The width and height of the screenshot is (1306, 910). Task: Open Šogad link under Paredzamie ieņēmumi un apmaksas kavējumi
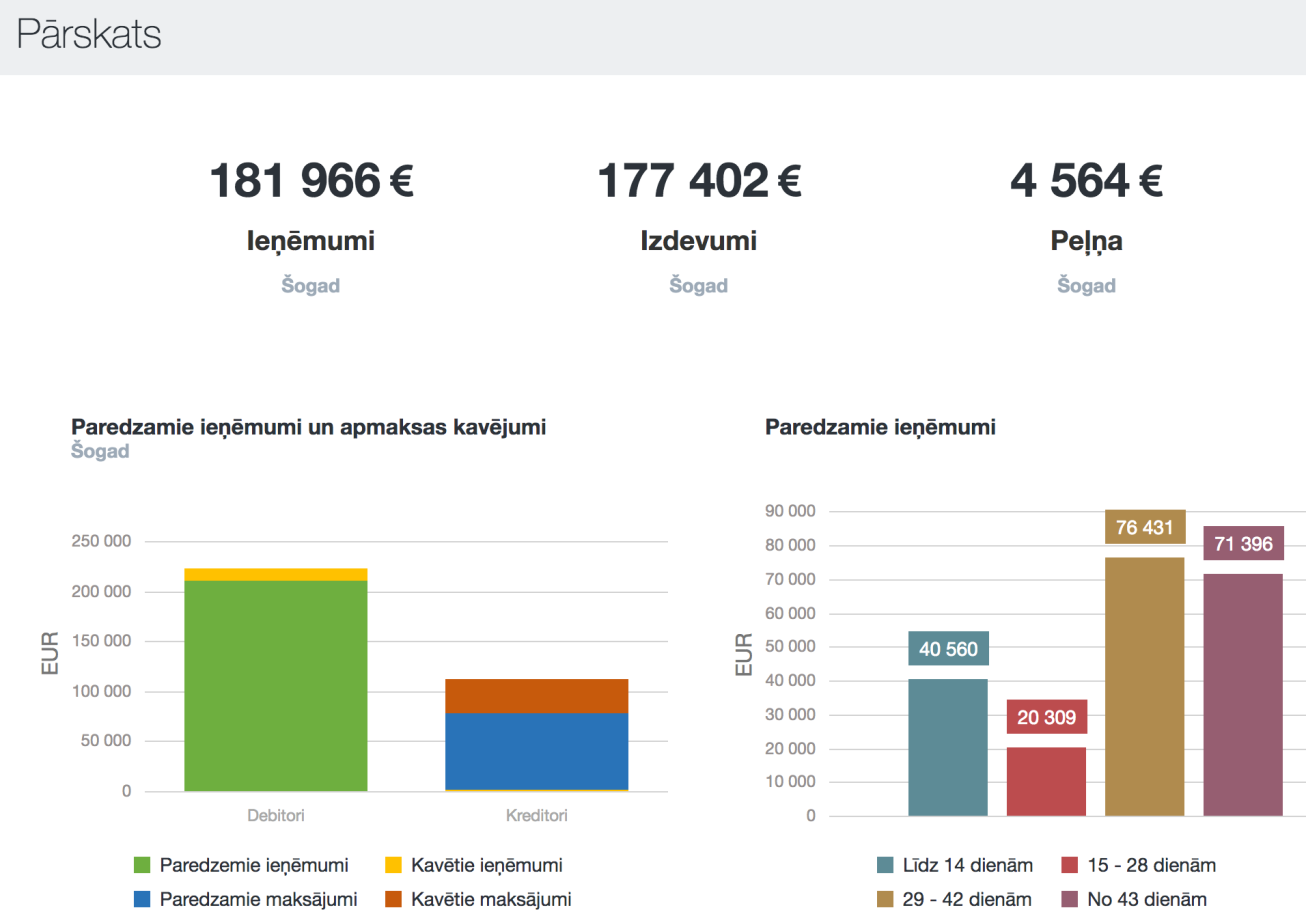[x=100, y=452]
